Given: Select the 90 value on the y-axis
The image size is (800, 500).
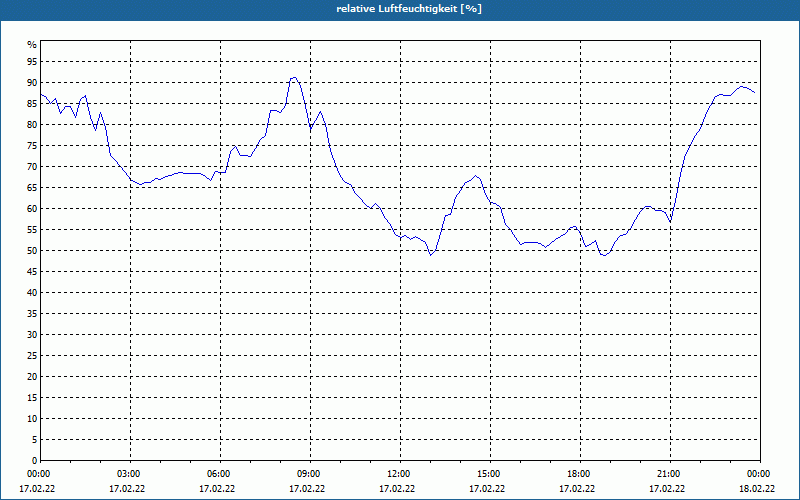Looking at the screenshot, I should click(x=32, y=83).
